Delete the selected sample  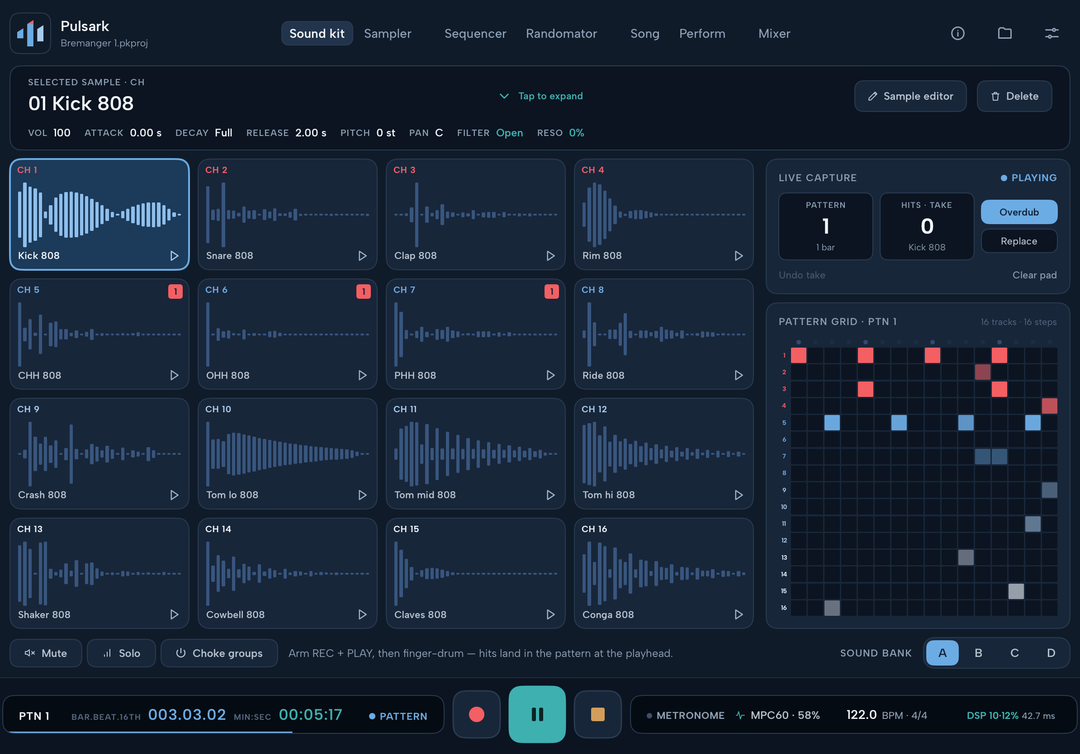coord(1014,96)
